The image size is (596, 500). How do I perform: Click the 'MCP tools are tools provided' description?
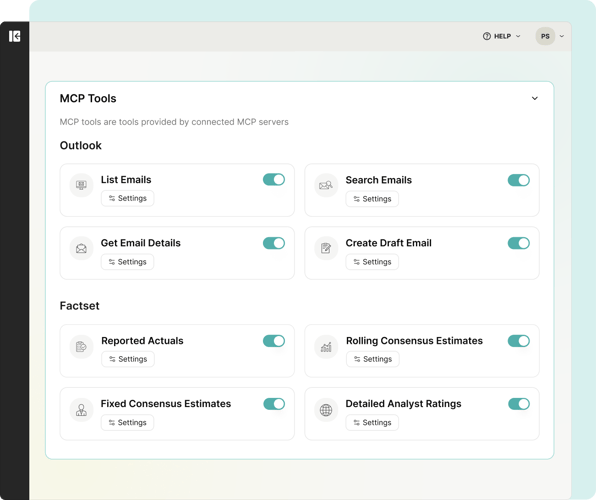[174, 122]
